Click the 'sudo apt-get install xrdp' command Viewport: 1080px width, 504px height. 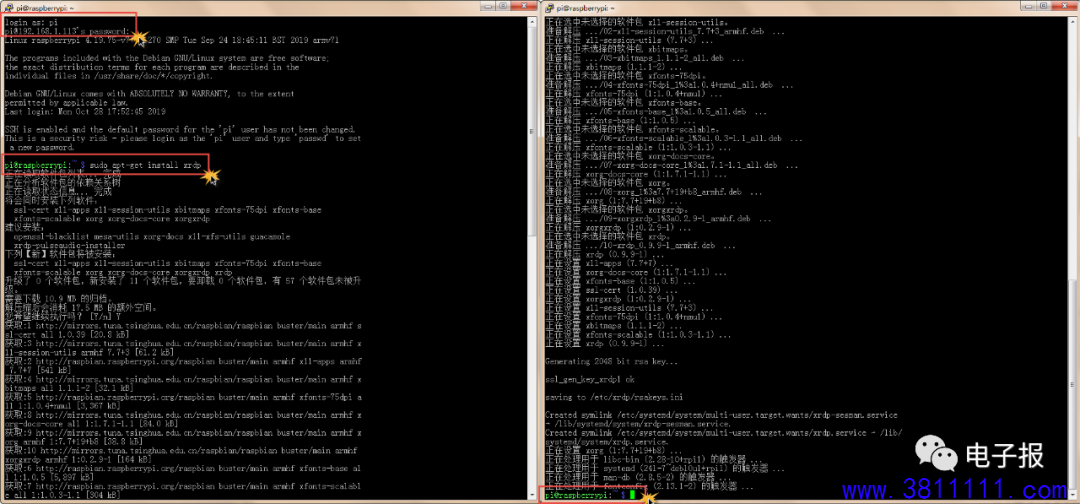[145, 165]
